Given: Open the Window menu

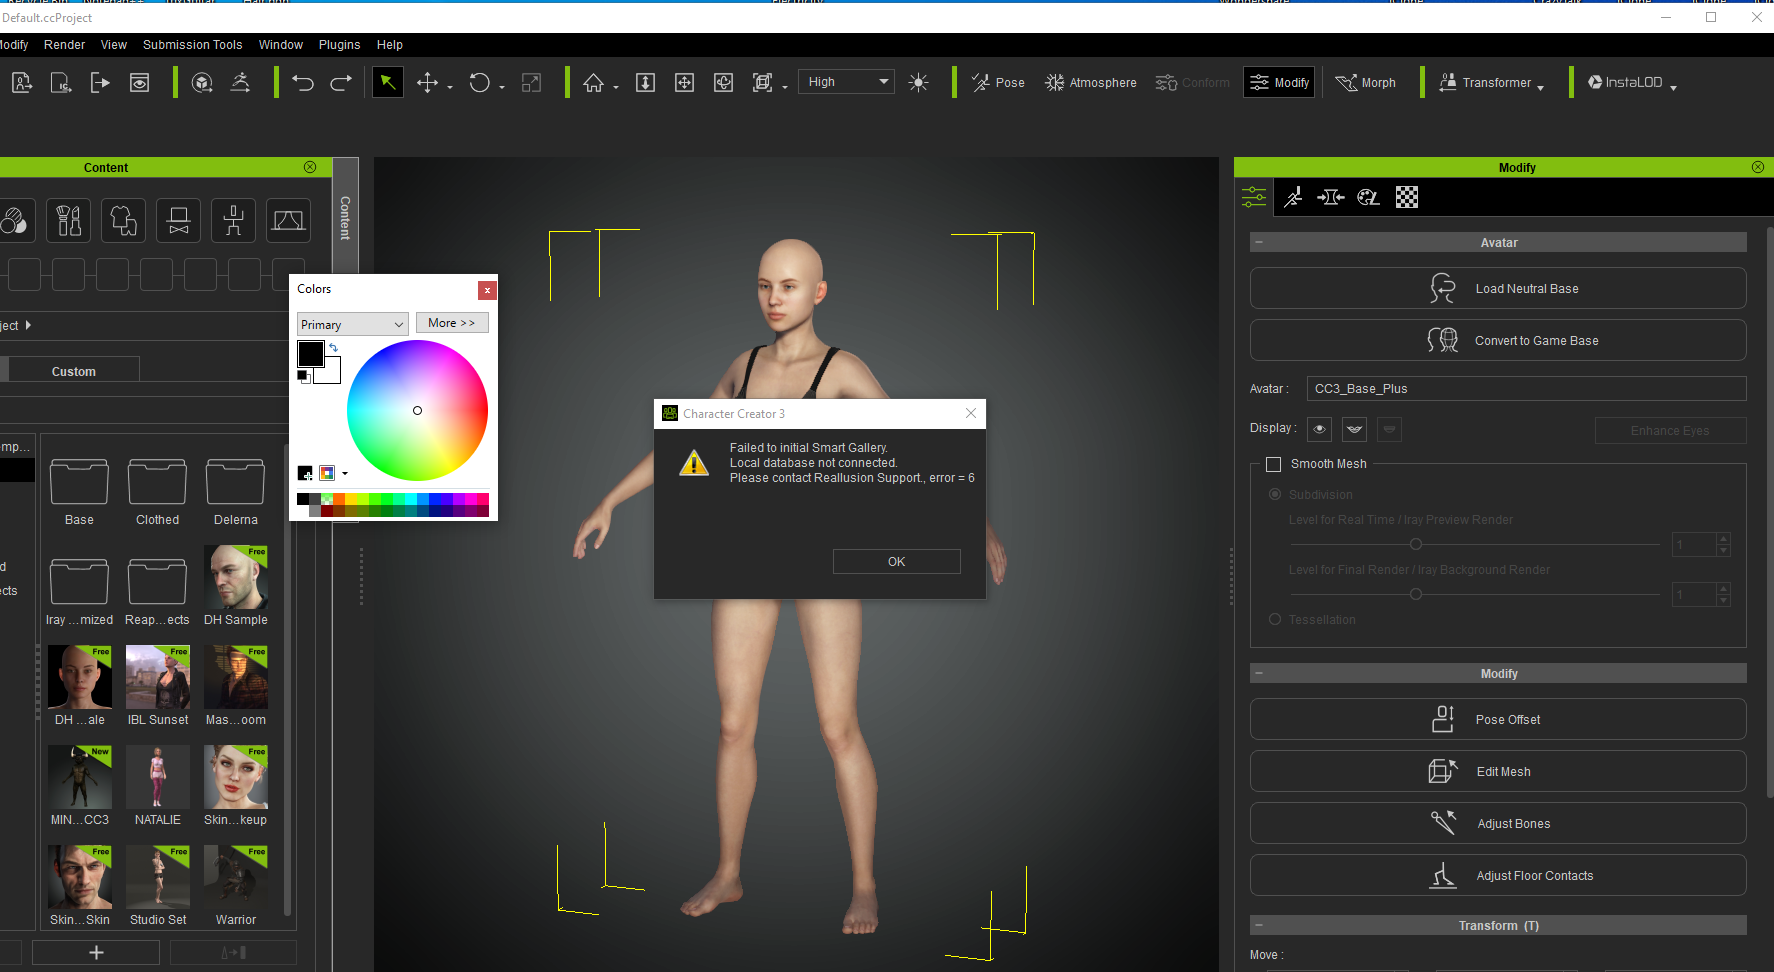Looking at the screenshot, I should 281,45.
